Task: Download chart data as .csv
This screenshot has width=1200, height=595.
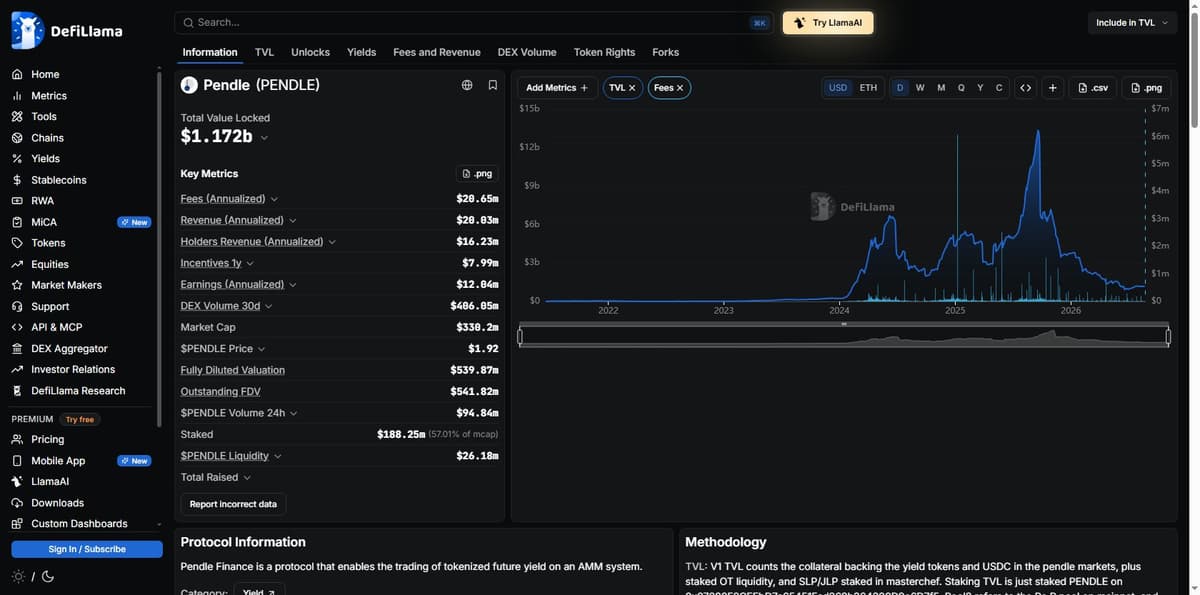Action: pyautogui.click(x=1092, y=88)
